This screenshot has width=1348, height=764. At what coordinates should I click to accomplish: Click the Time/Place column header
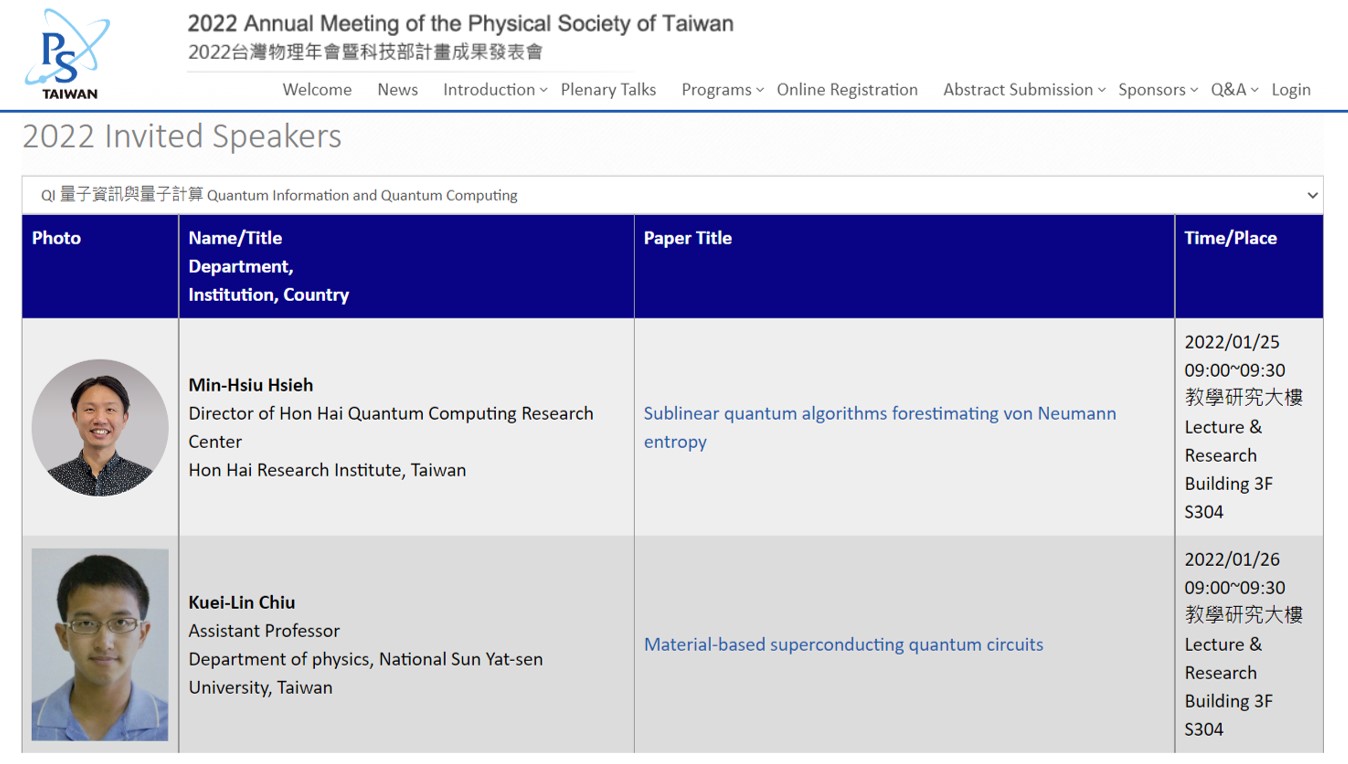pos(1230,238)
